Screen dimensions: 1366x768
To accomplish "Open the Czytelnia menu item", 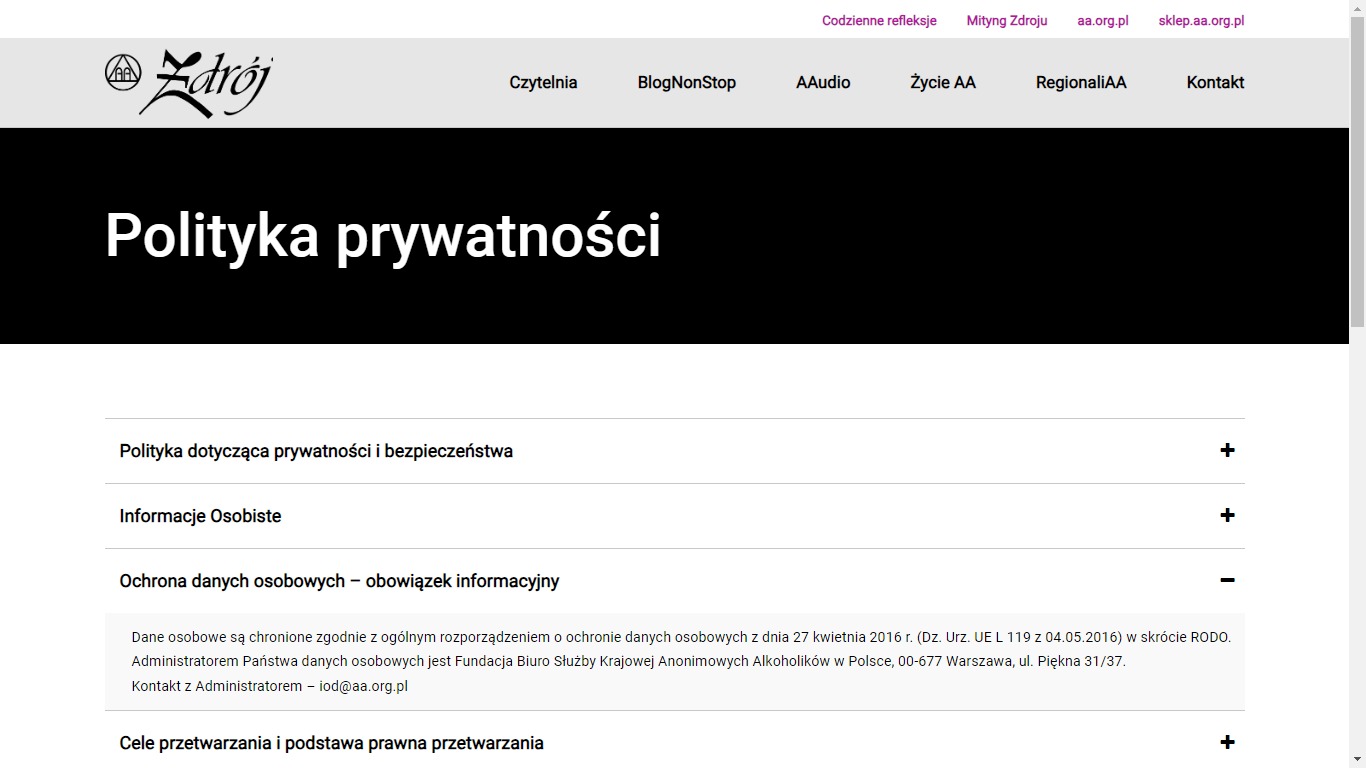I will click(543, 83).
